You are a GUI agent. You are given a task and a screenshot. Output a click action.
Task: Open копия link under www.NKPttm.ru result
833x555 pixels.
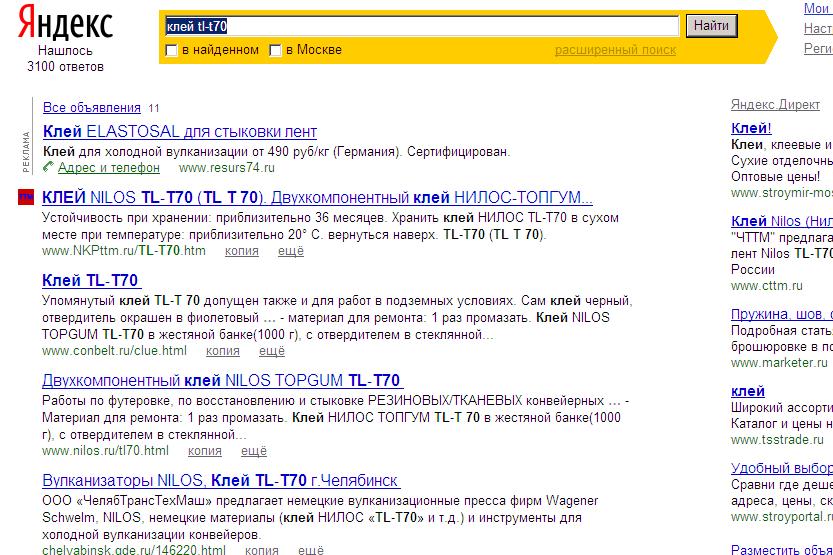pyautogui.click(x=242, y=251)
